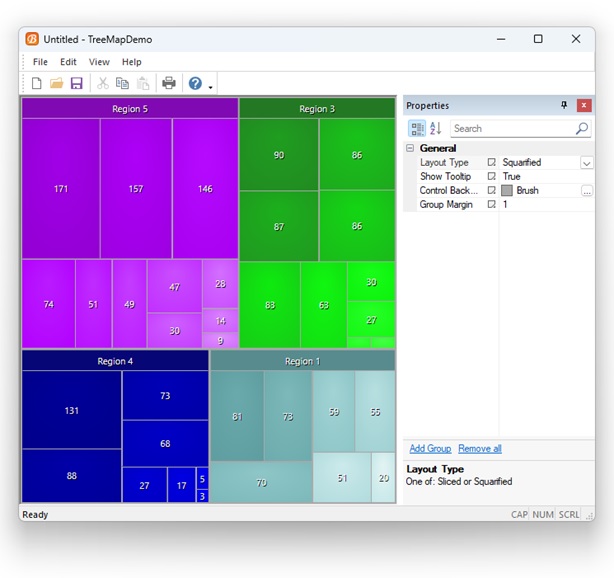Click the NUM status bar indicator
614x578 pixels.
(x=543, y=514)
